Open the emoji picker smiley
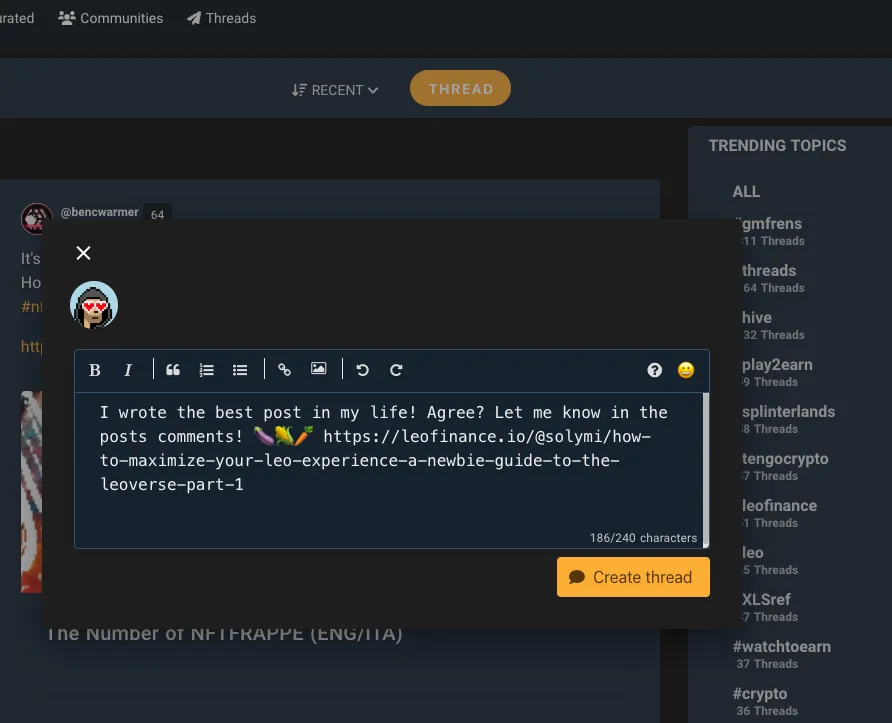Image resolution: width=892 pixels, height=723 pixels. 686,370
